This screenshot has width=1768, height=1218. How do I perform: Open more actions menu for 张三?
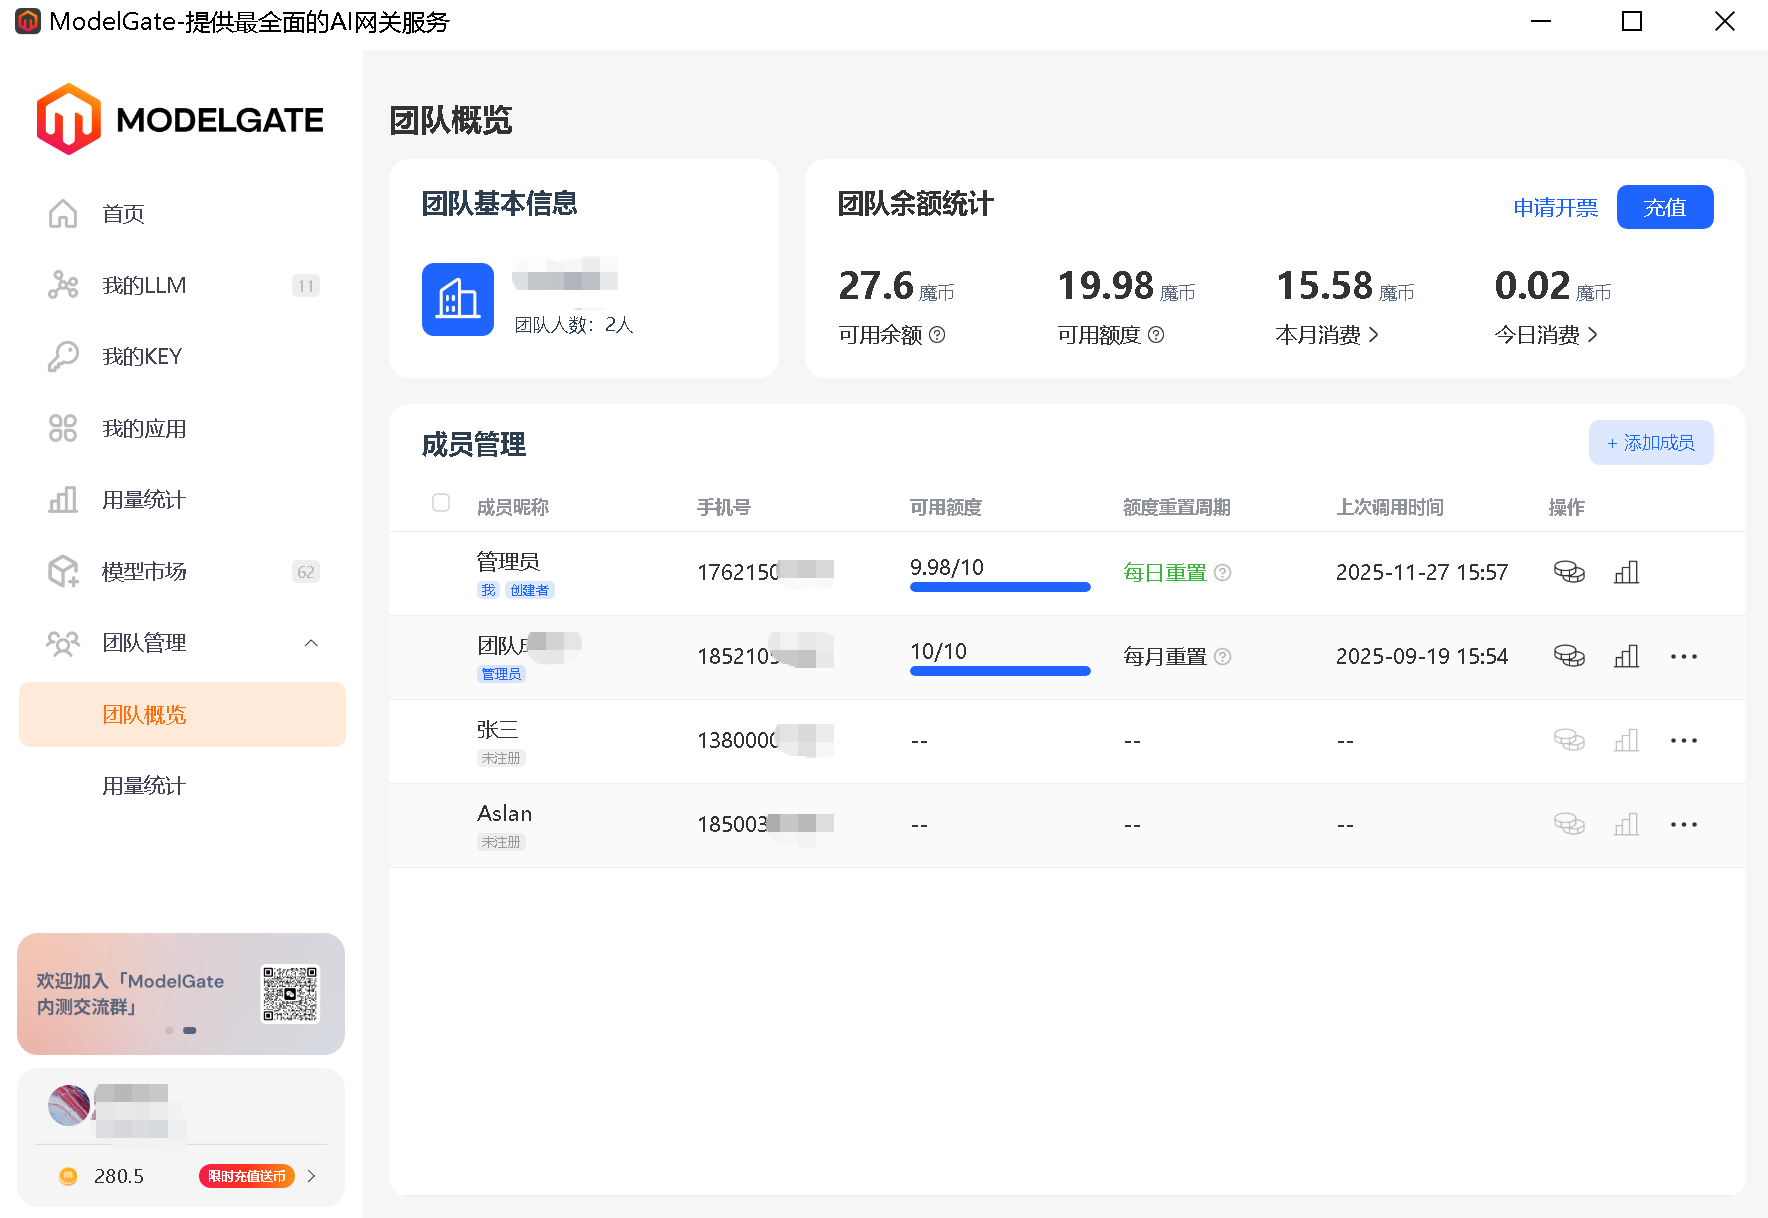[x=1684, y=740]
